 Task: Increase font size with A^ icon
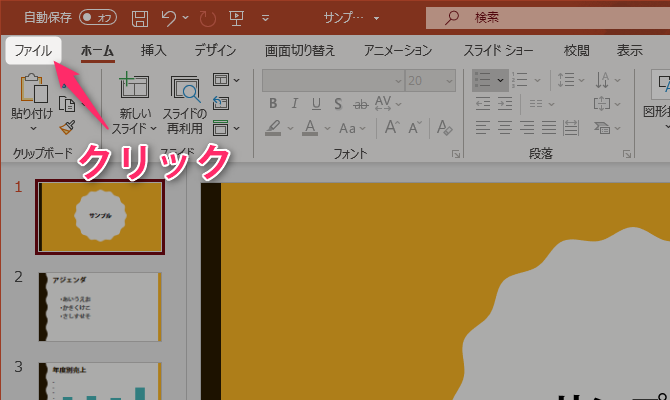(392, 127)
